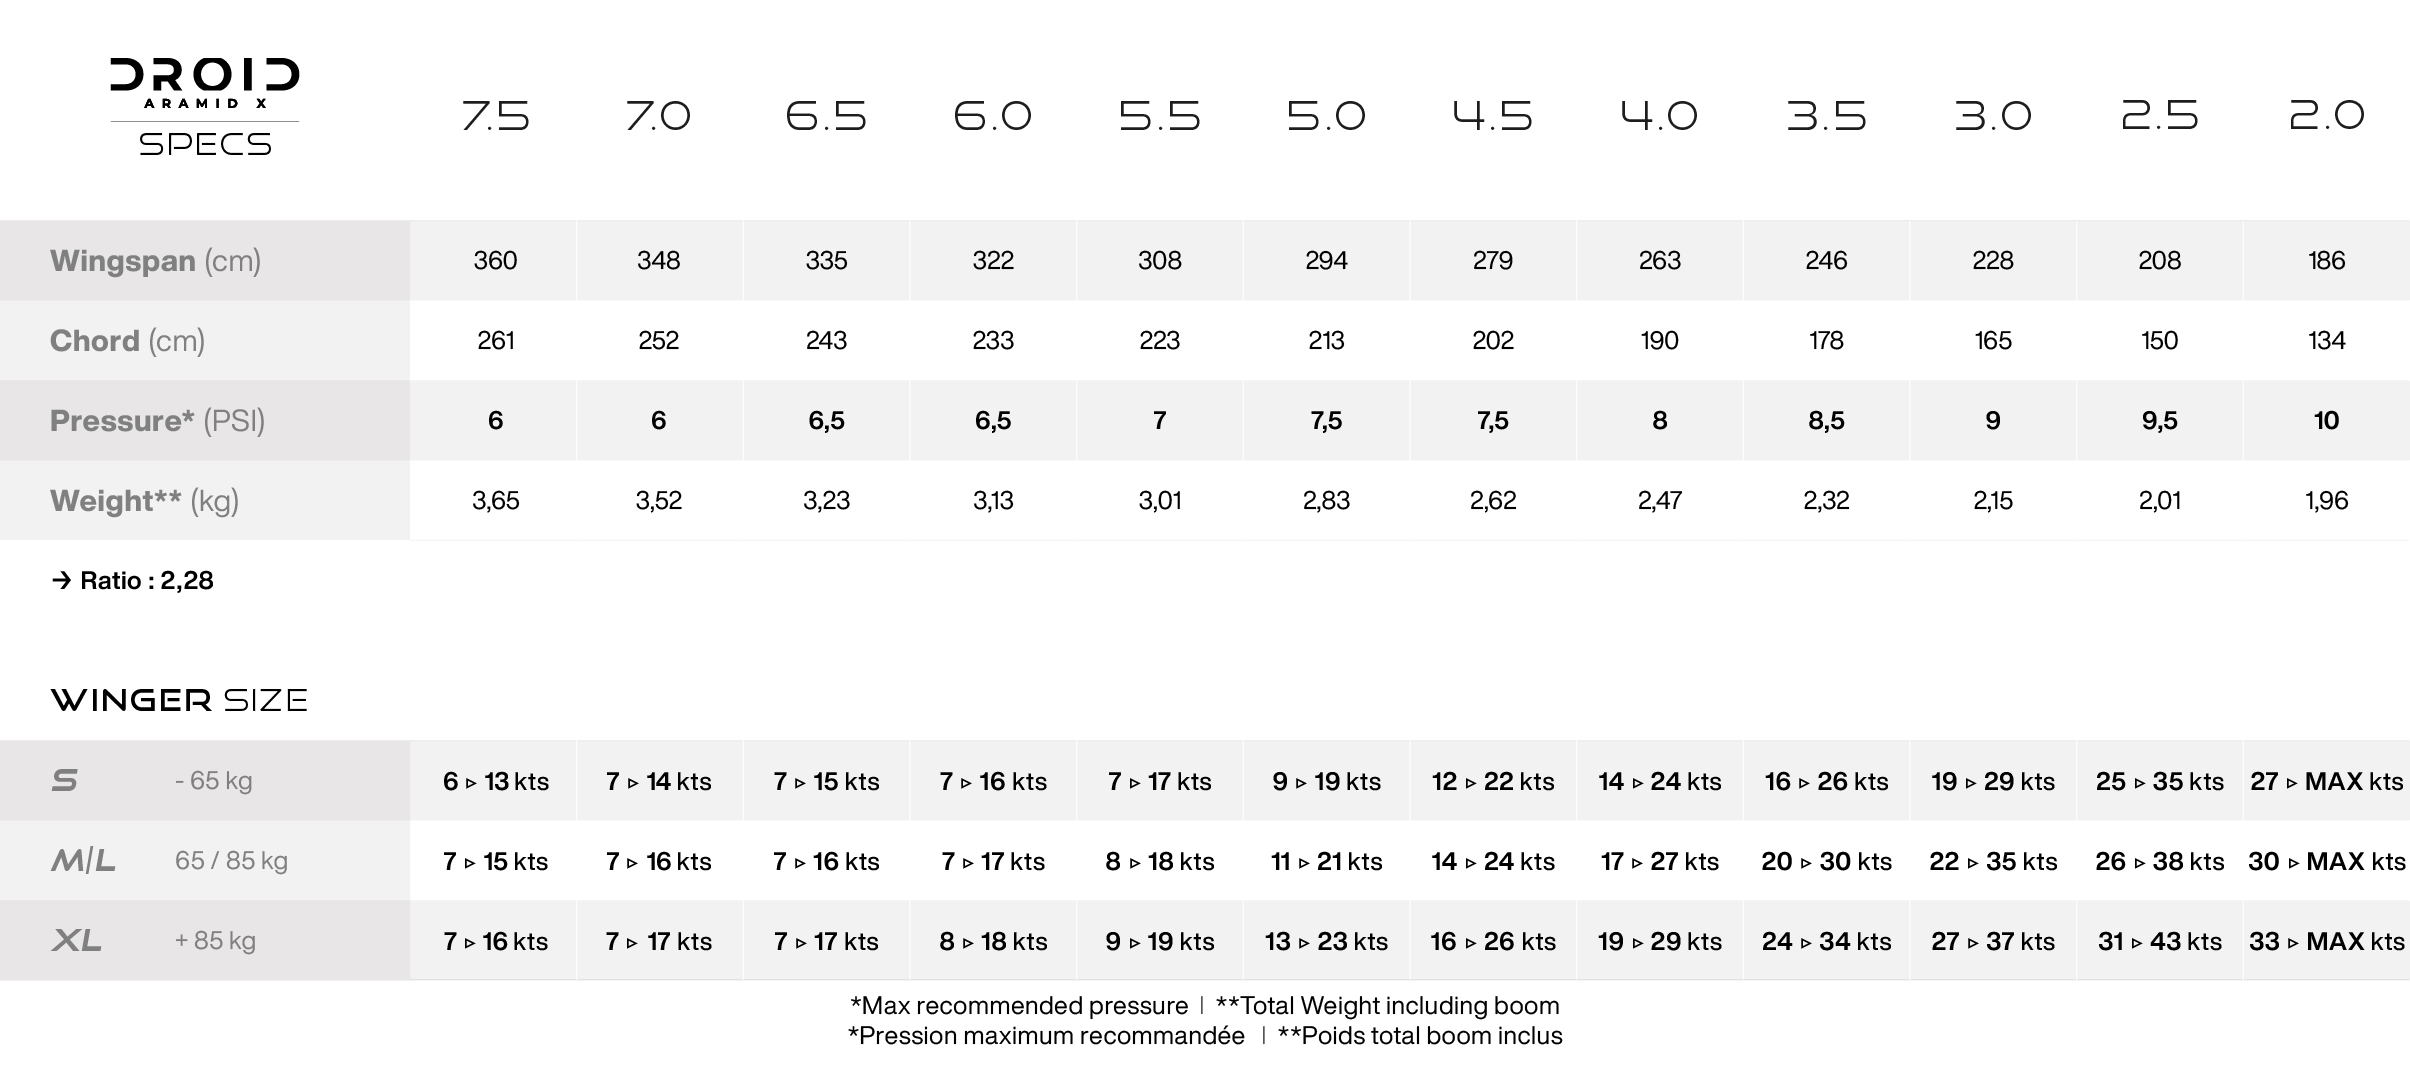Select the 5.0 size column header
The image size is (2410, 1080).
tap(1326, 116)
